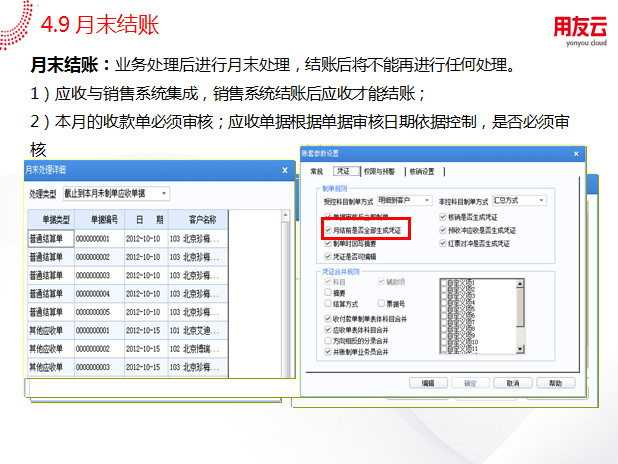The width and height of the screenshot is (618, 464).
Task: Toggle 月结前是否全部生成凭证 checkbox
Action: coord(328,230)
